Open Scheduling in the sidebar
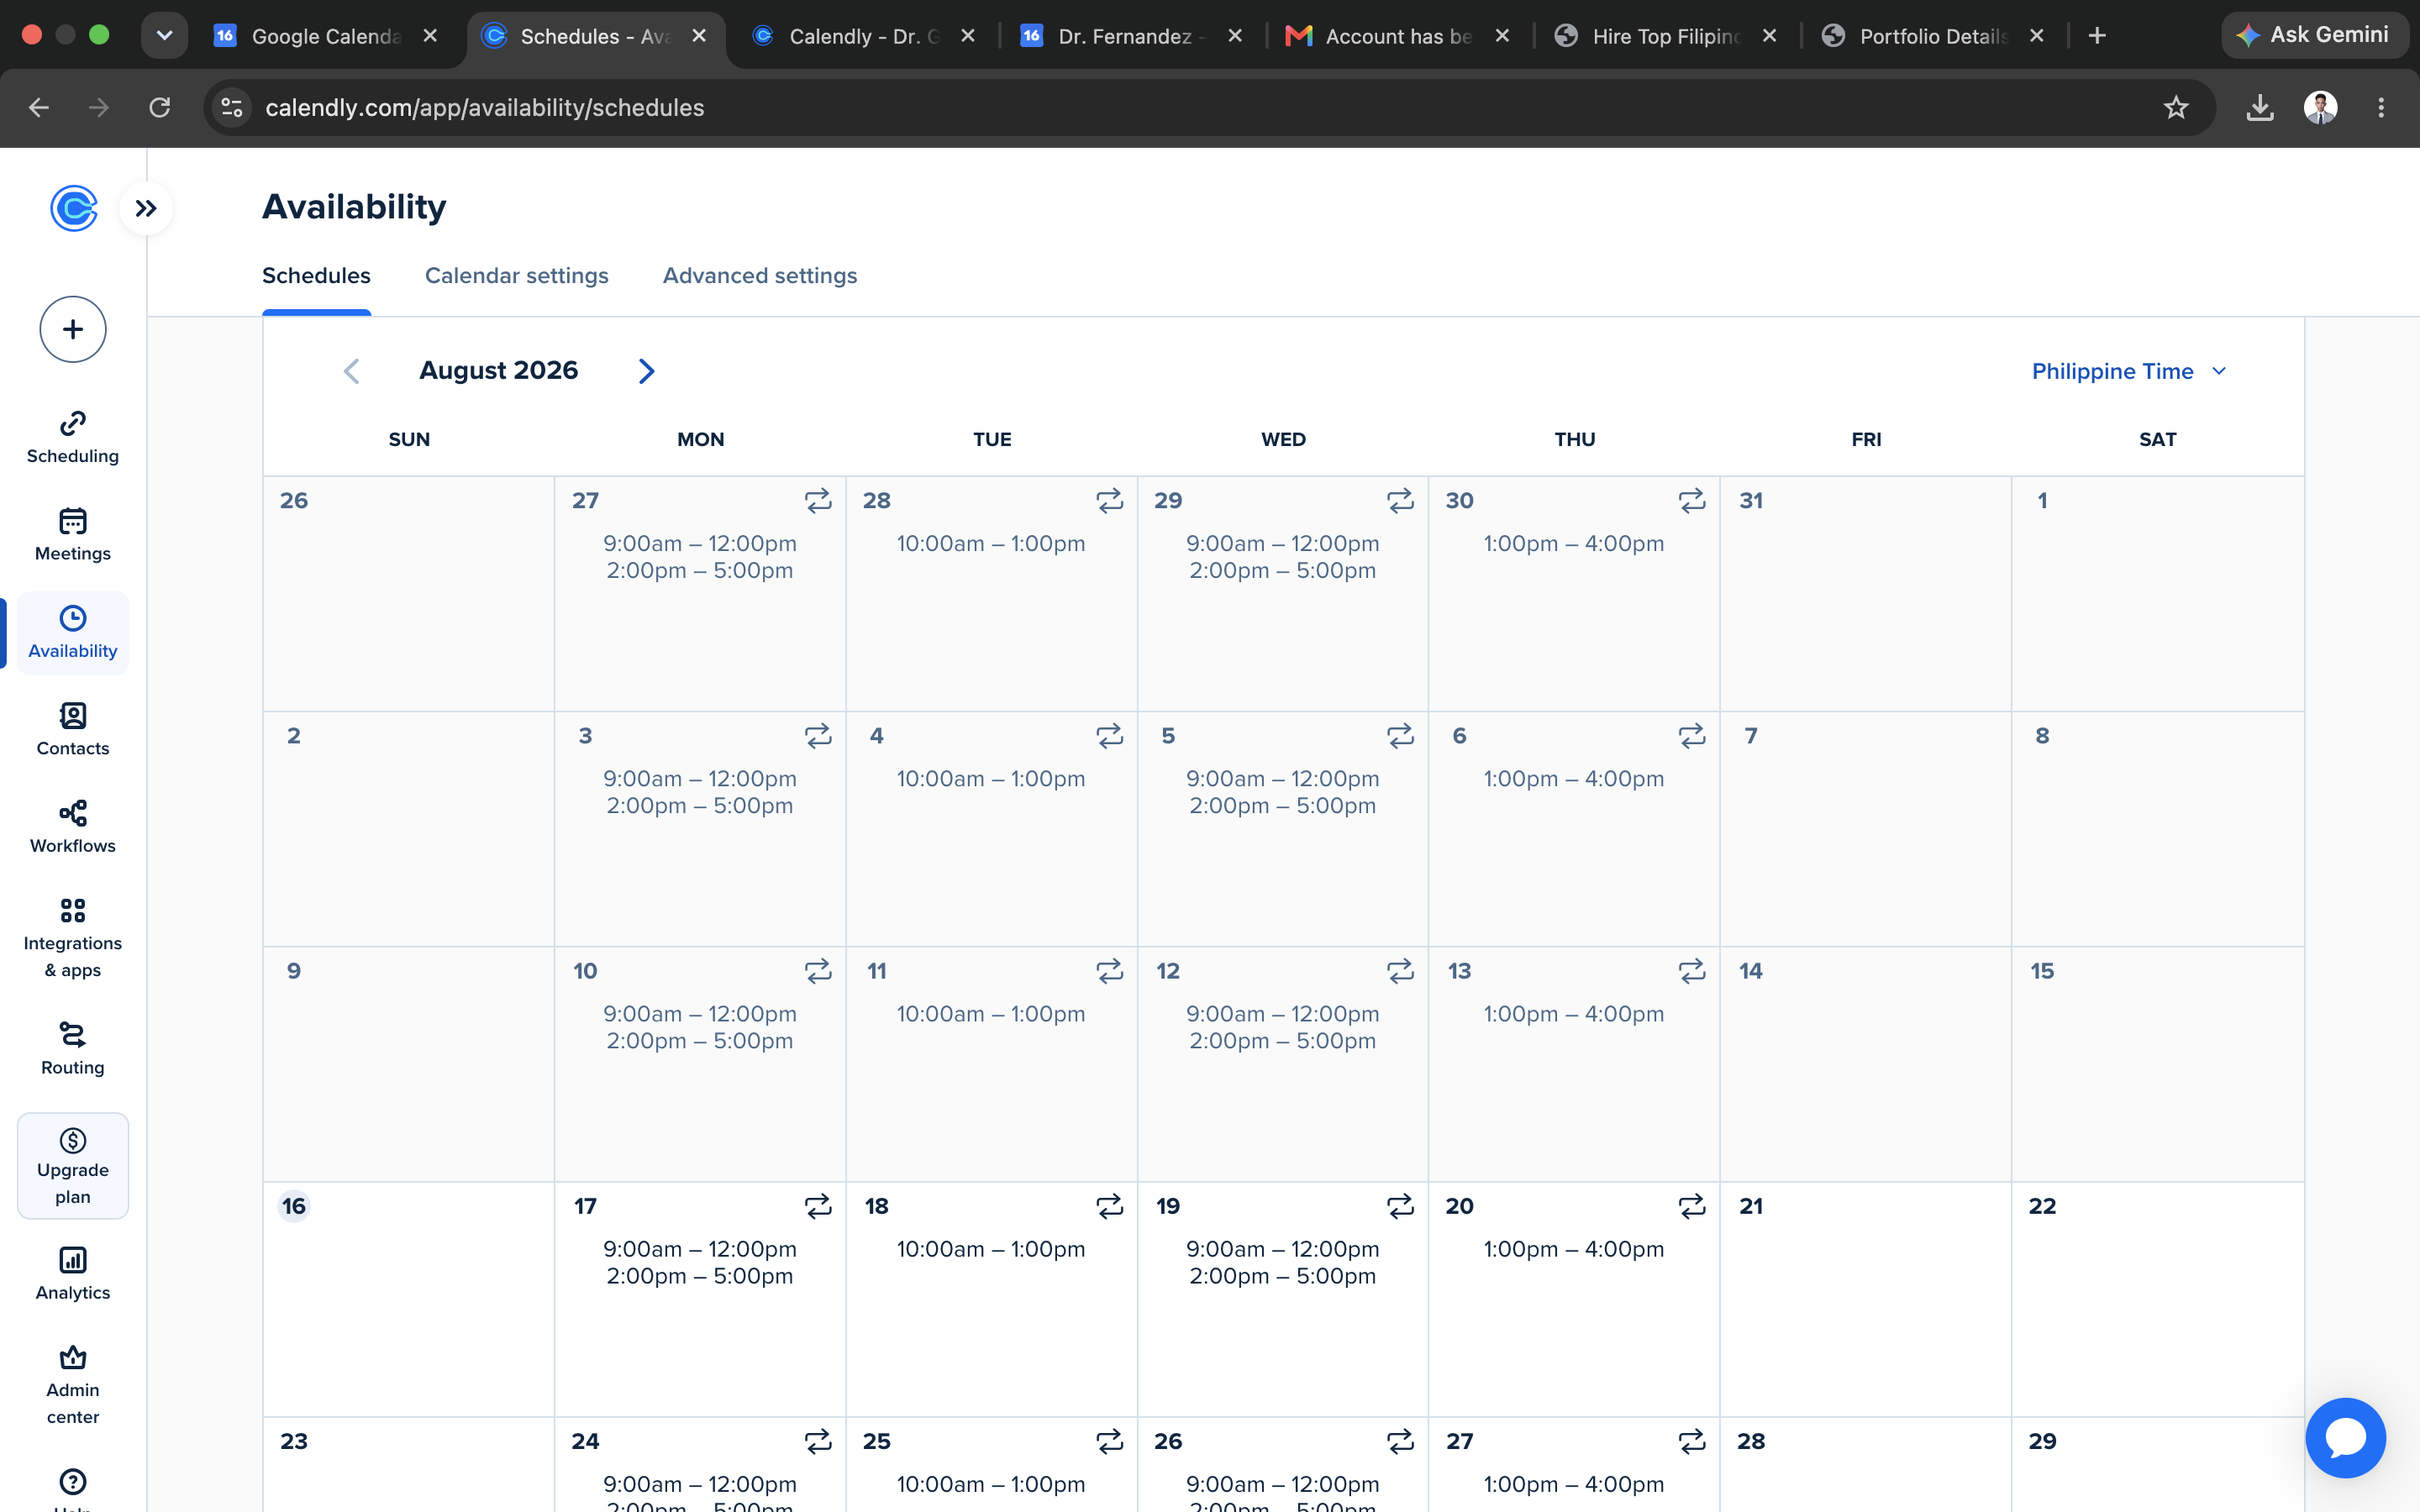The image size is (2420, 1512). pos(73,437)
